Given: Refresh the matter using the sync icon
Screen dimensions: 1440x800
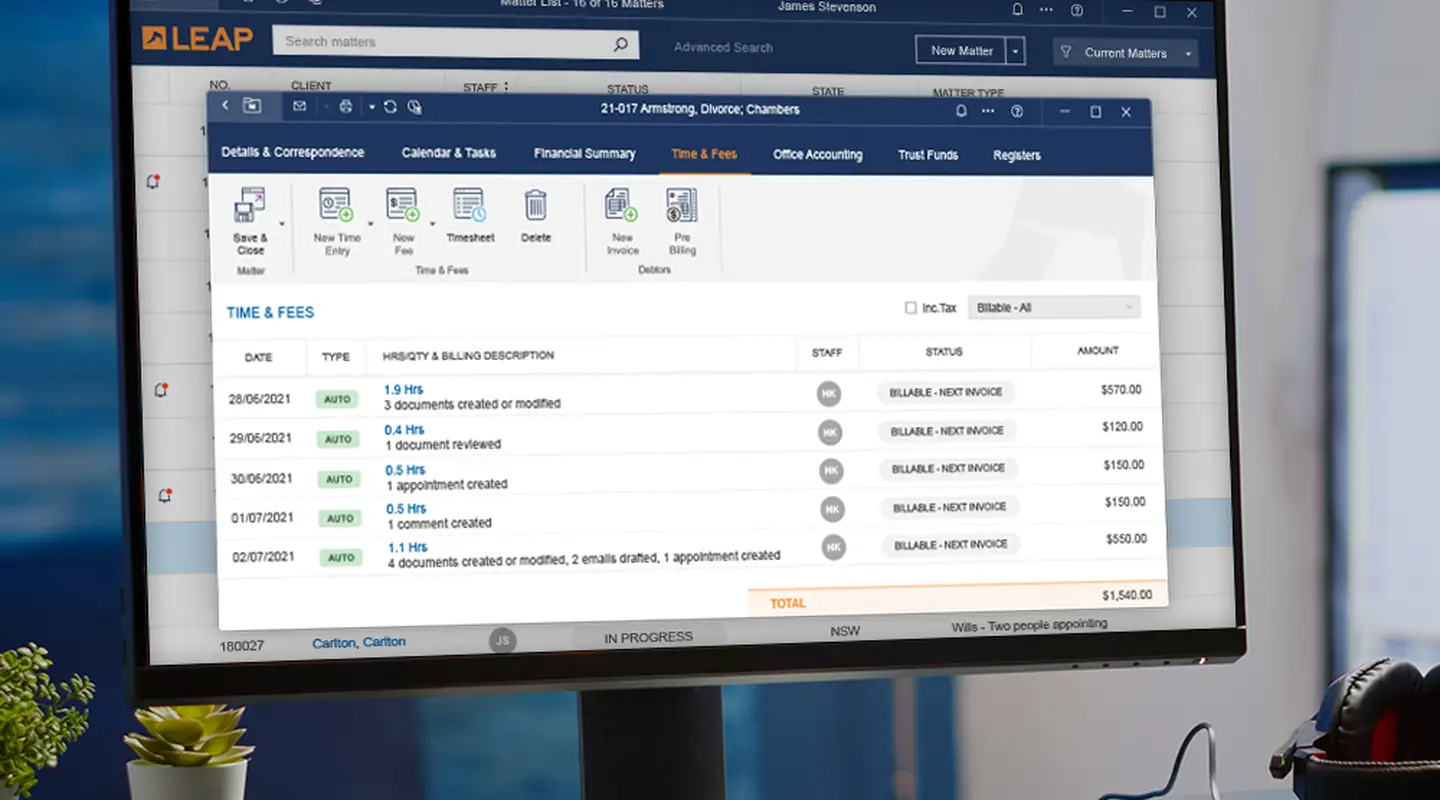Looking at the screenshot, I should [390, 107].
